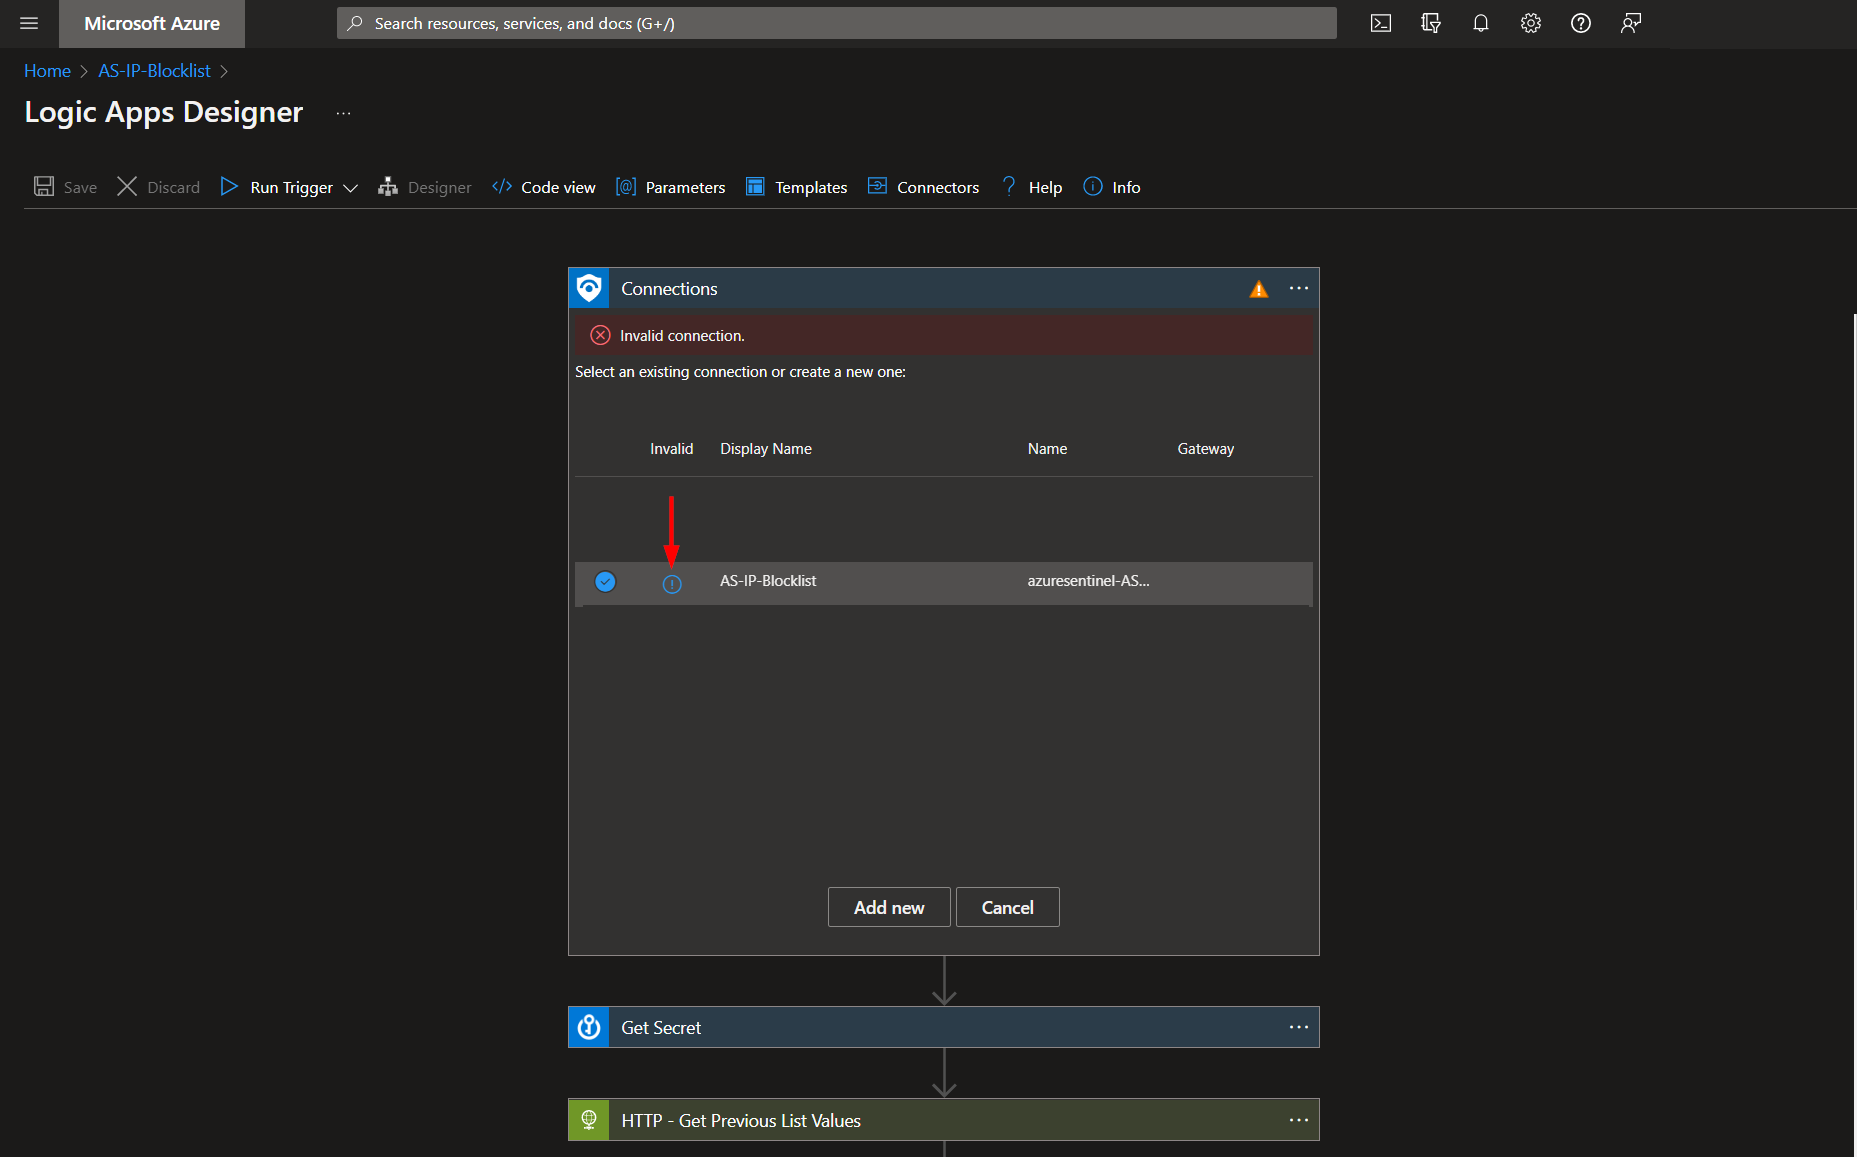Open the Get Secret ellipsis menu
The height and width of the screenshot is (1157, 1857).
[1299, 1027]
